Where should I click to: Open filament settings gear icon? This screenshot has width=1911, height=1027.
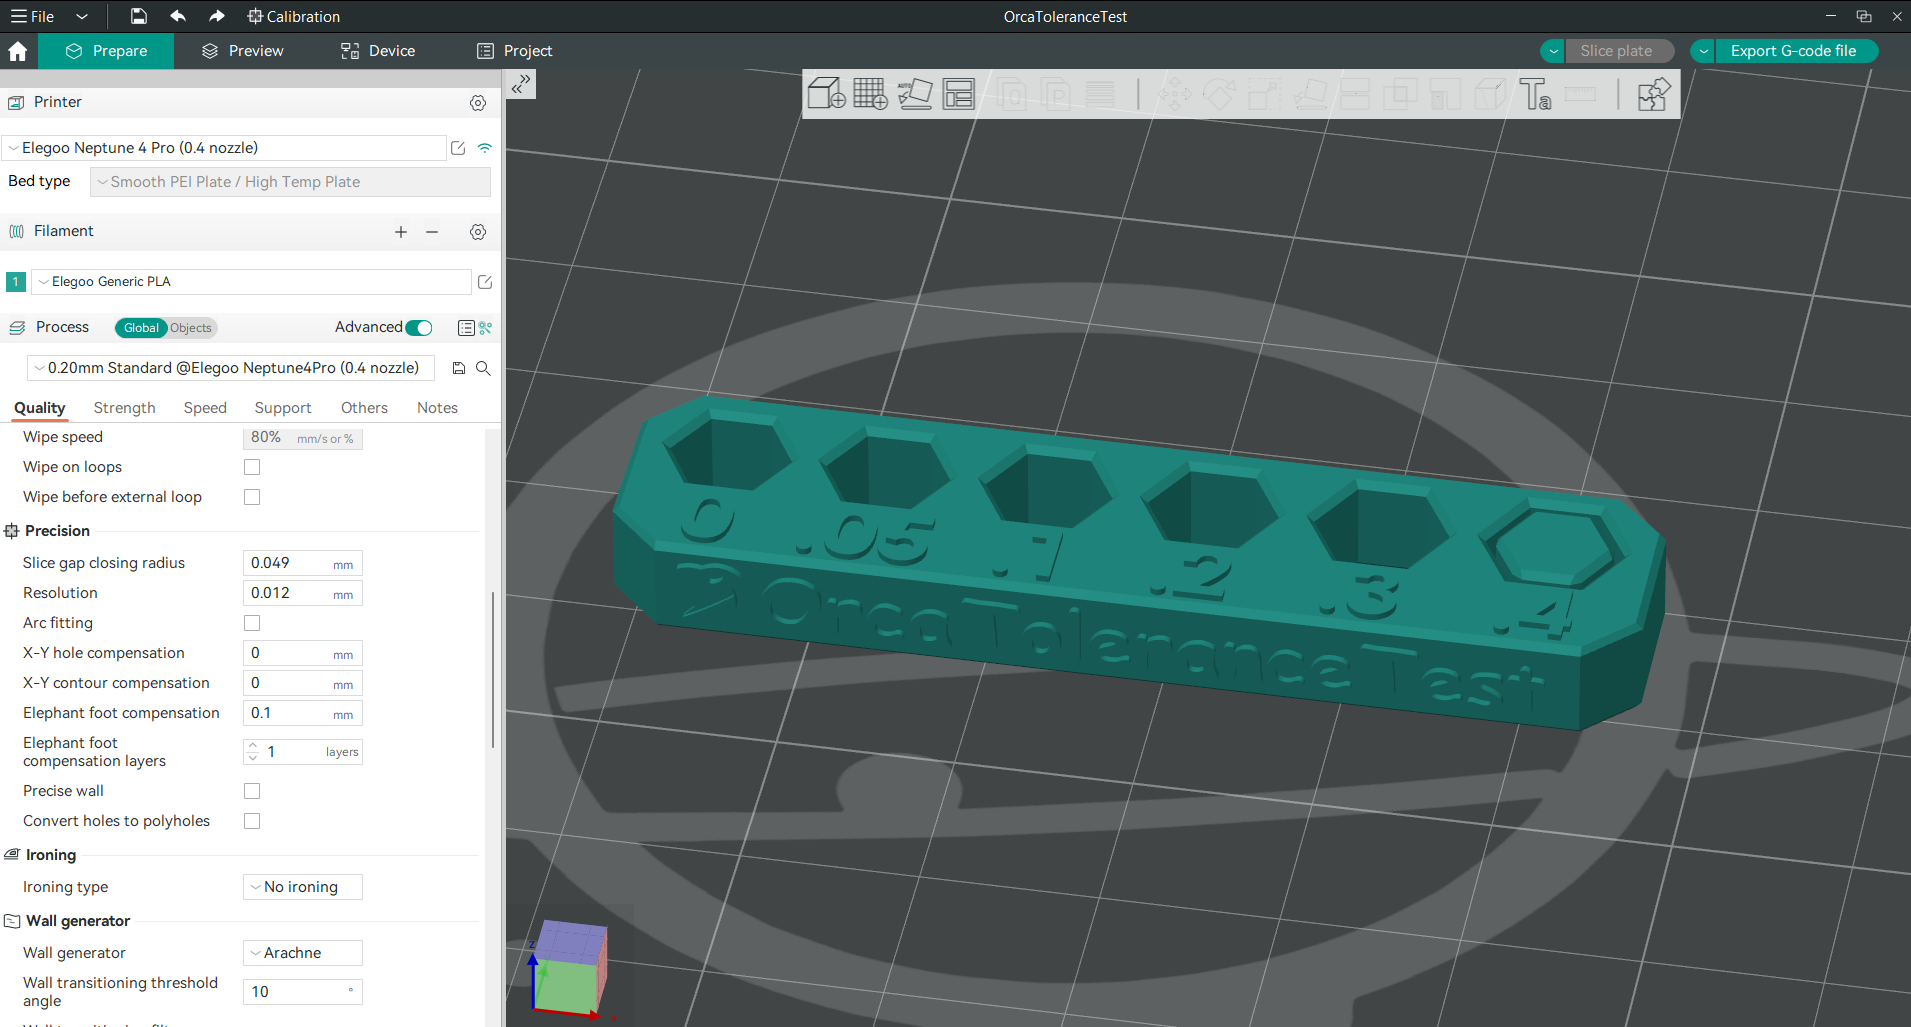[478, 232]
